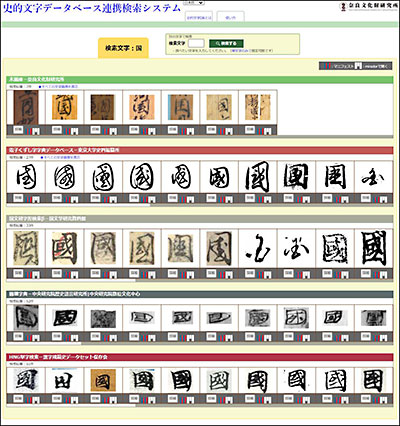The height and width of the screenshot is (426, 400).
Task: Click the 詳細 button under the fifth red-section glyph
Action: (x=173, y=198)
